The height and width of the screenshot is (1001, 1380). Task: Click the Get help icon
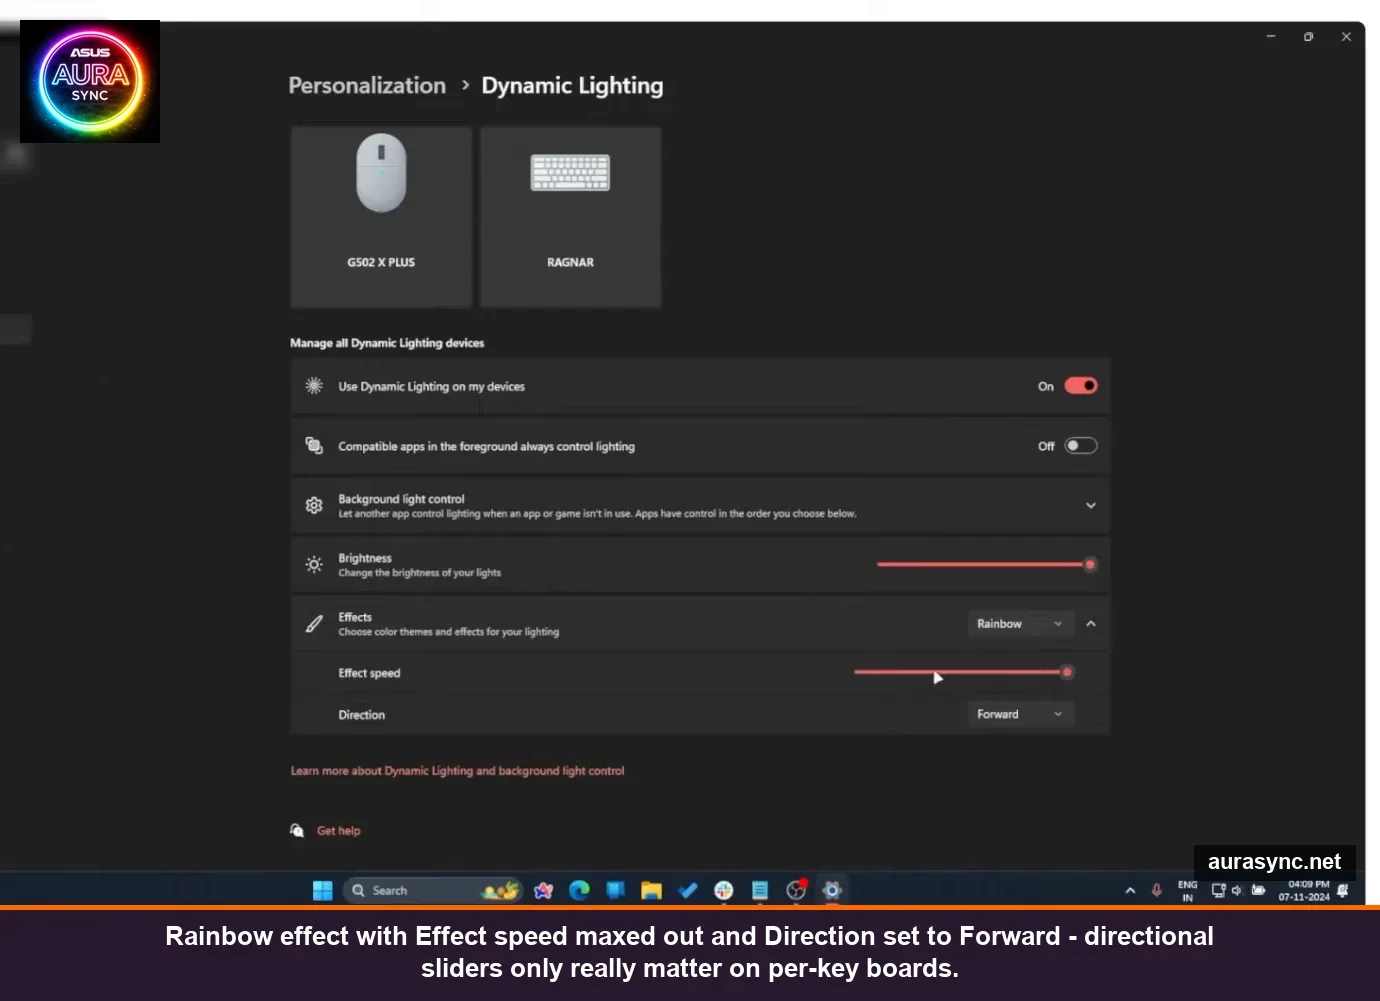tap(297, 830)
